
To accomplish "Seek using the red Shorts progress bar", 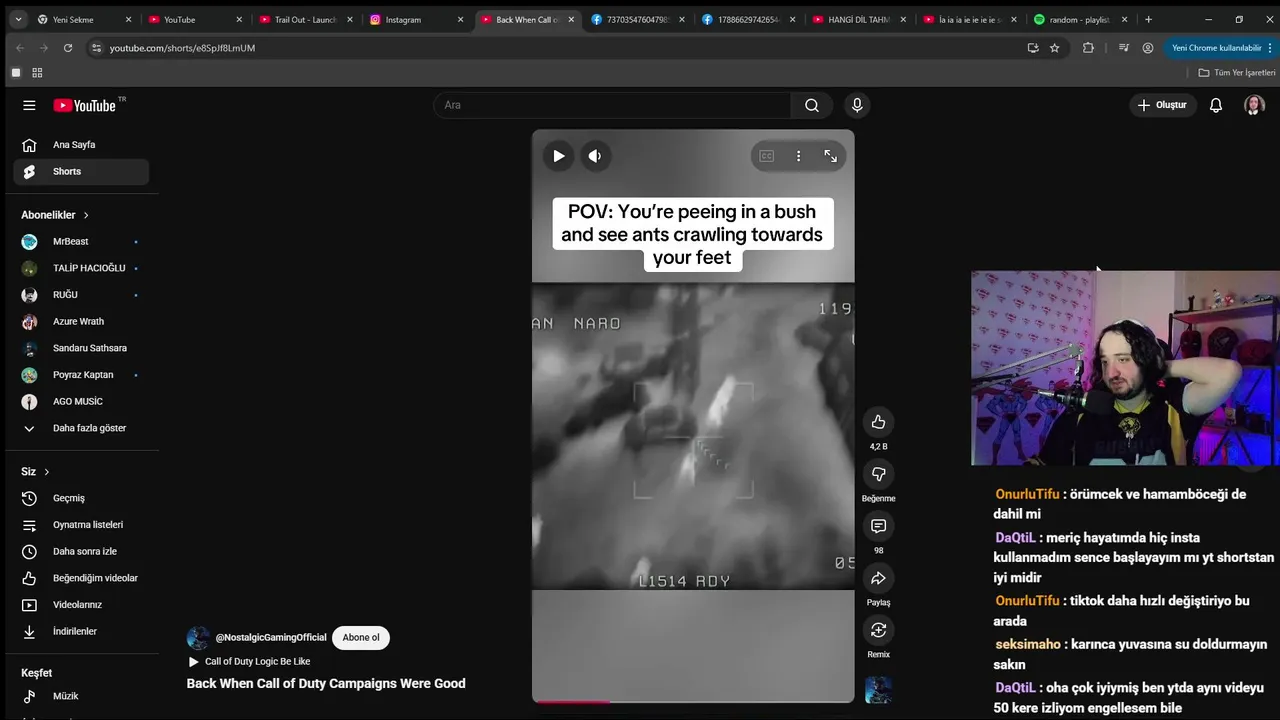I will [x=693, y=701].
